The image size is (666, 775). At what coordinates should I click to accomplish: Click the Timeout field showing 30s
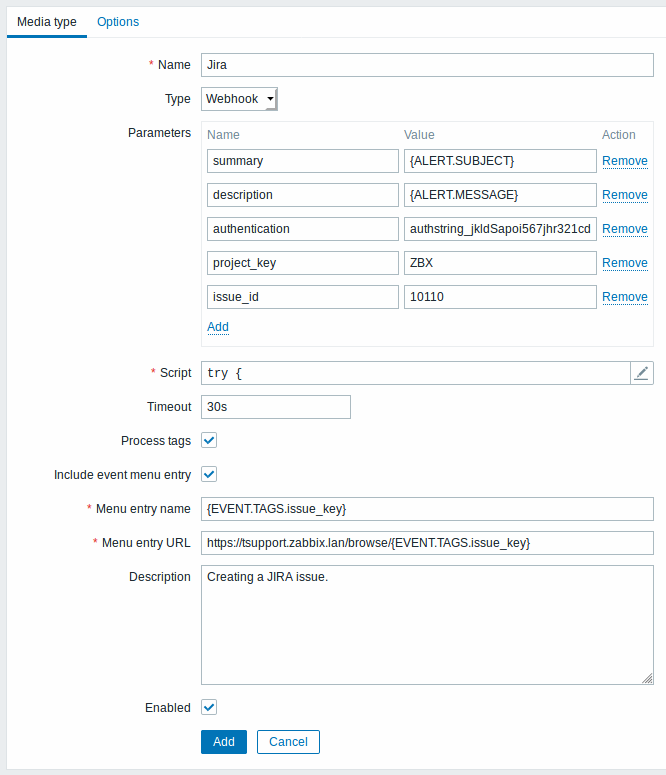tap(276, 407)
